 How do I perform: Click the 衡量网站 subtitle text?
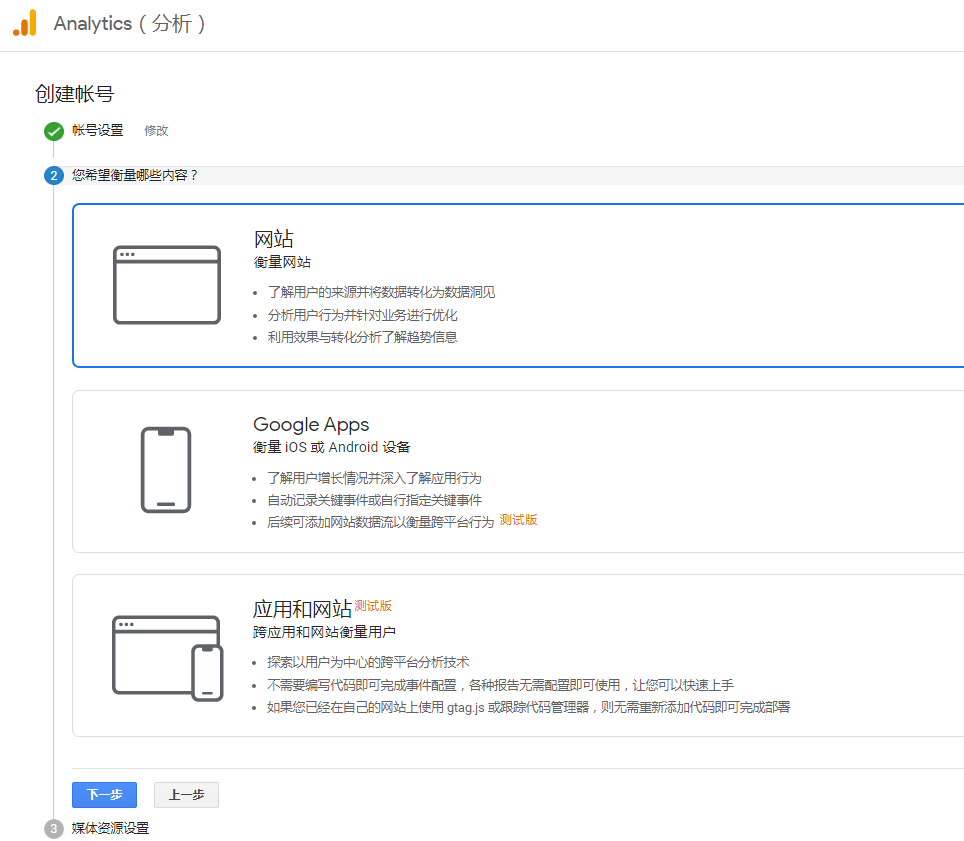282,263
